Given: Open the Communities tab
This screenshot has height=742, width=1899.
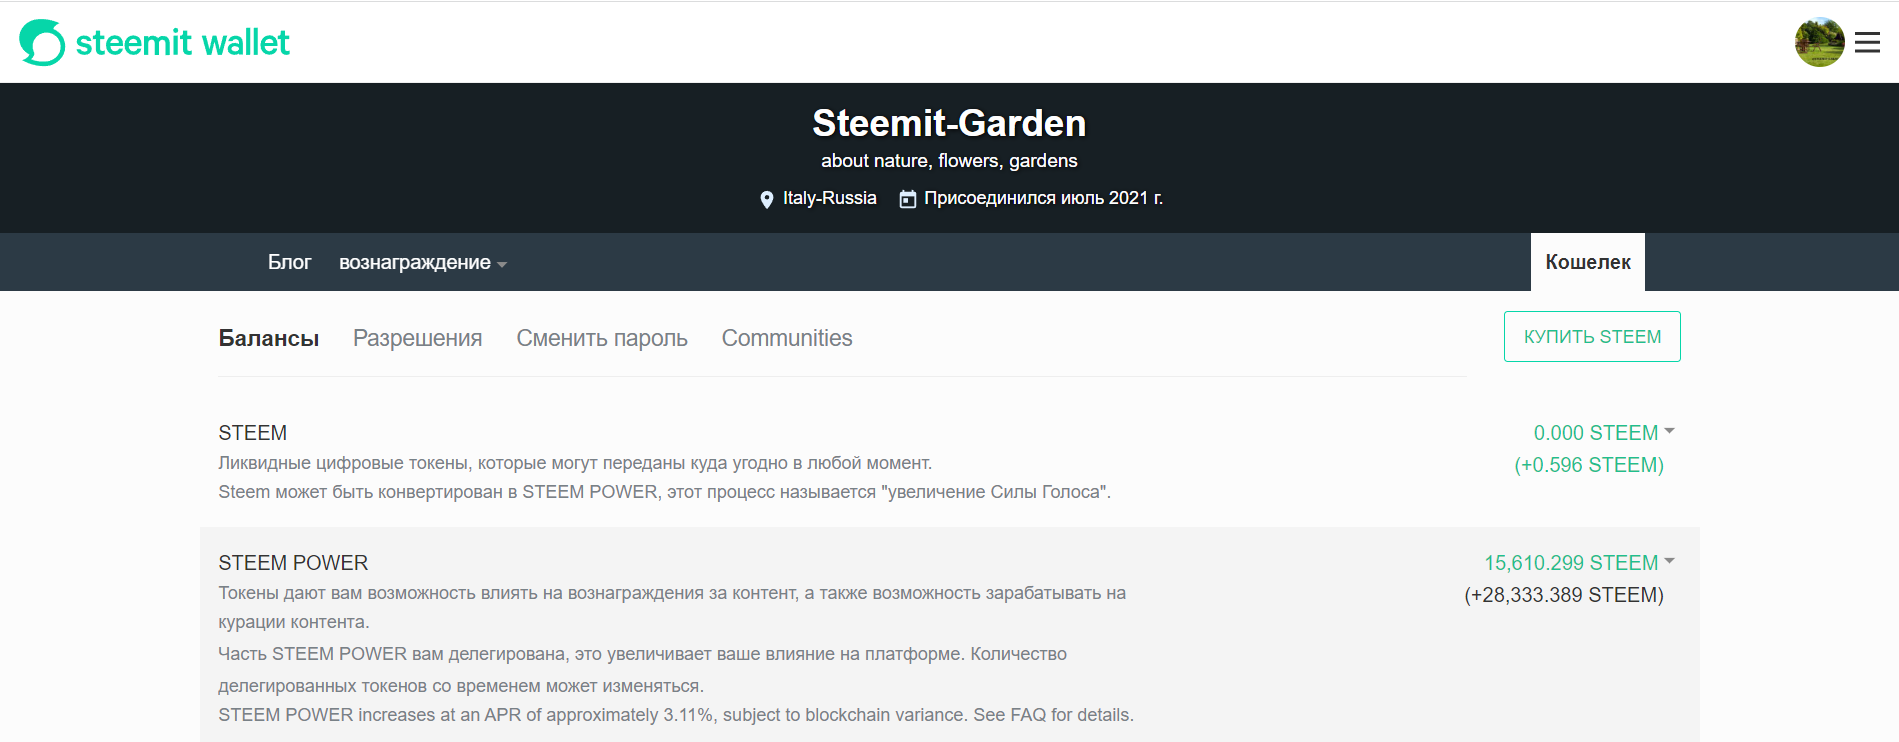Looking at the screenshot, I should coord(787,338).
